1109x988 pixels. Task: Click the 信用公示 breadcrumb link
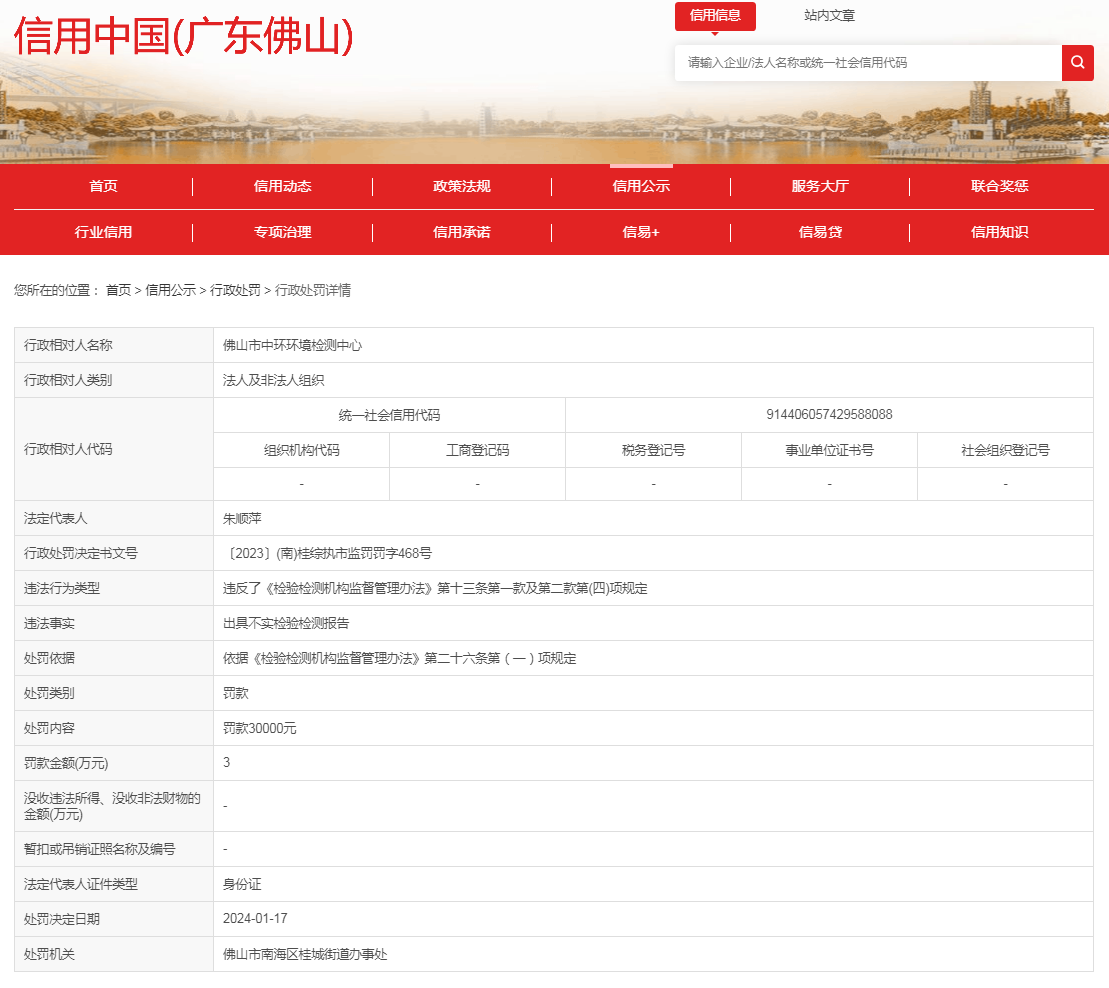[170, 290]
